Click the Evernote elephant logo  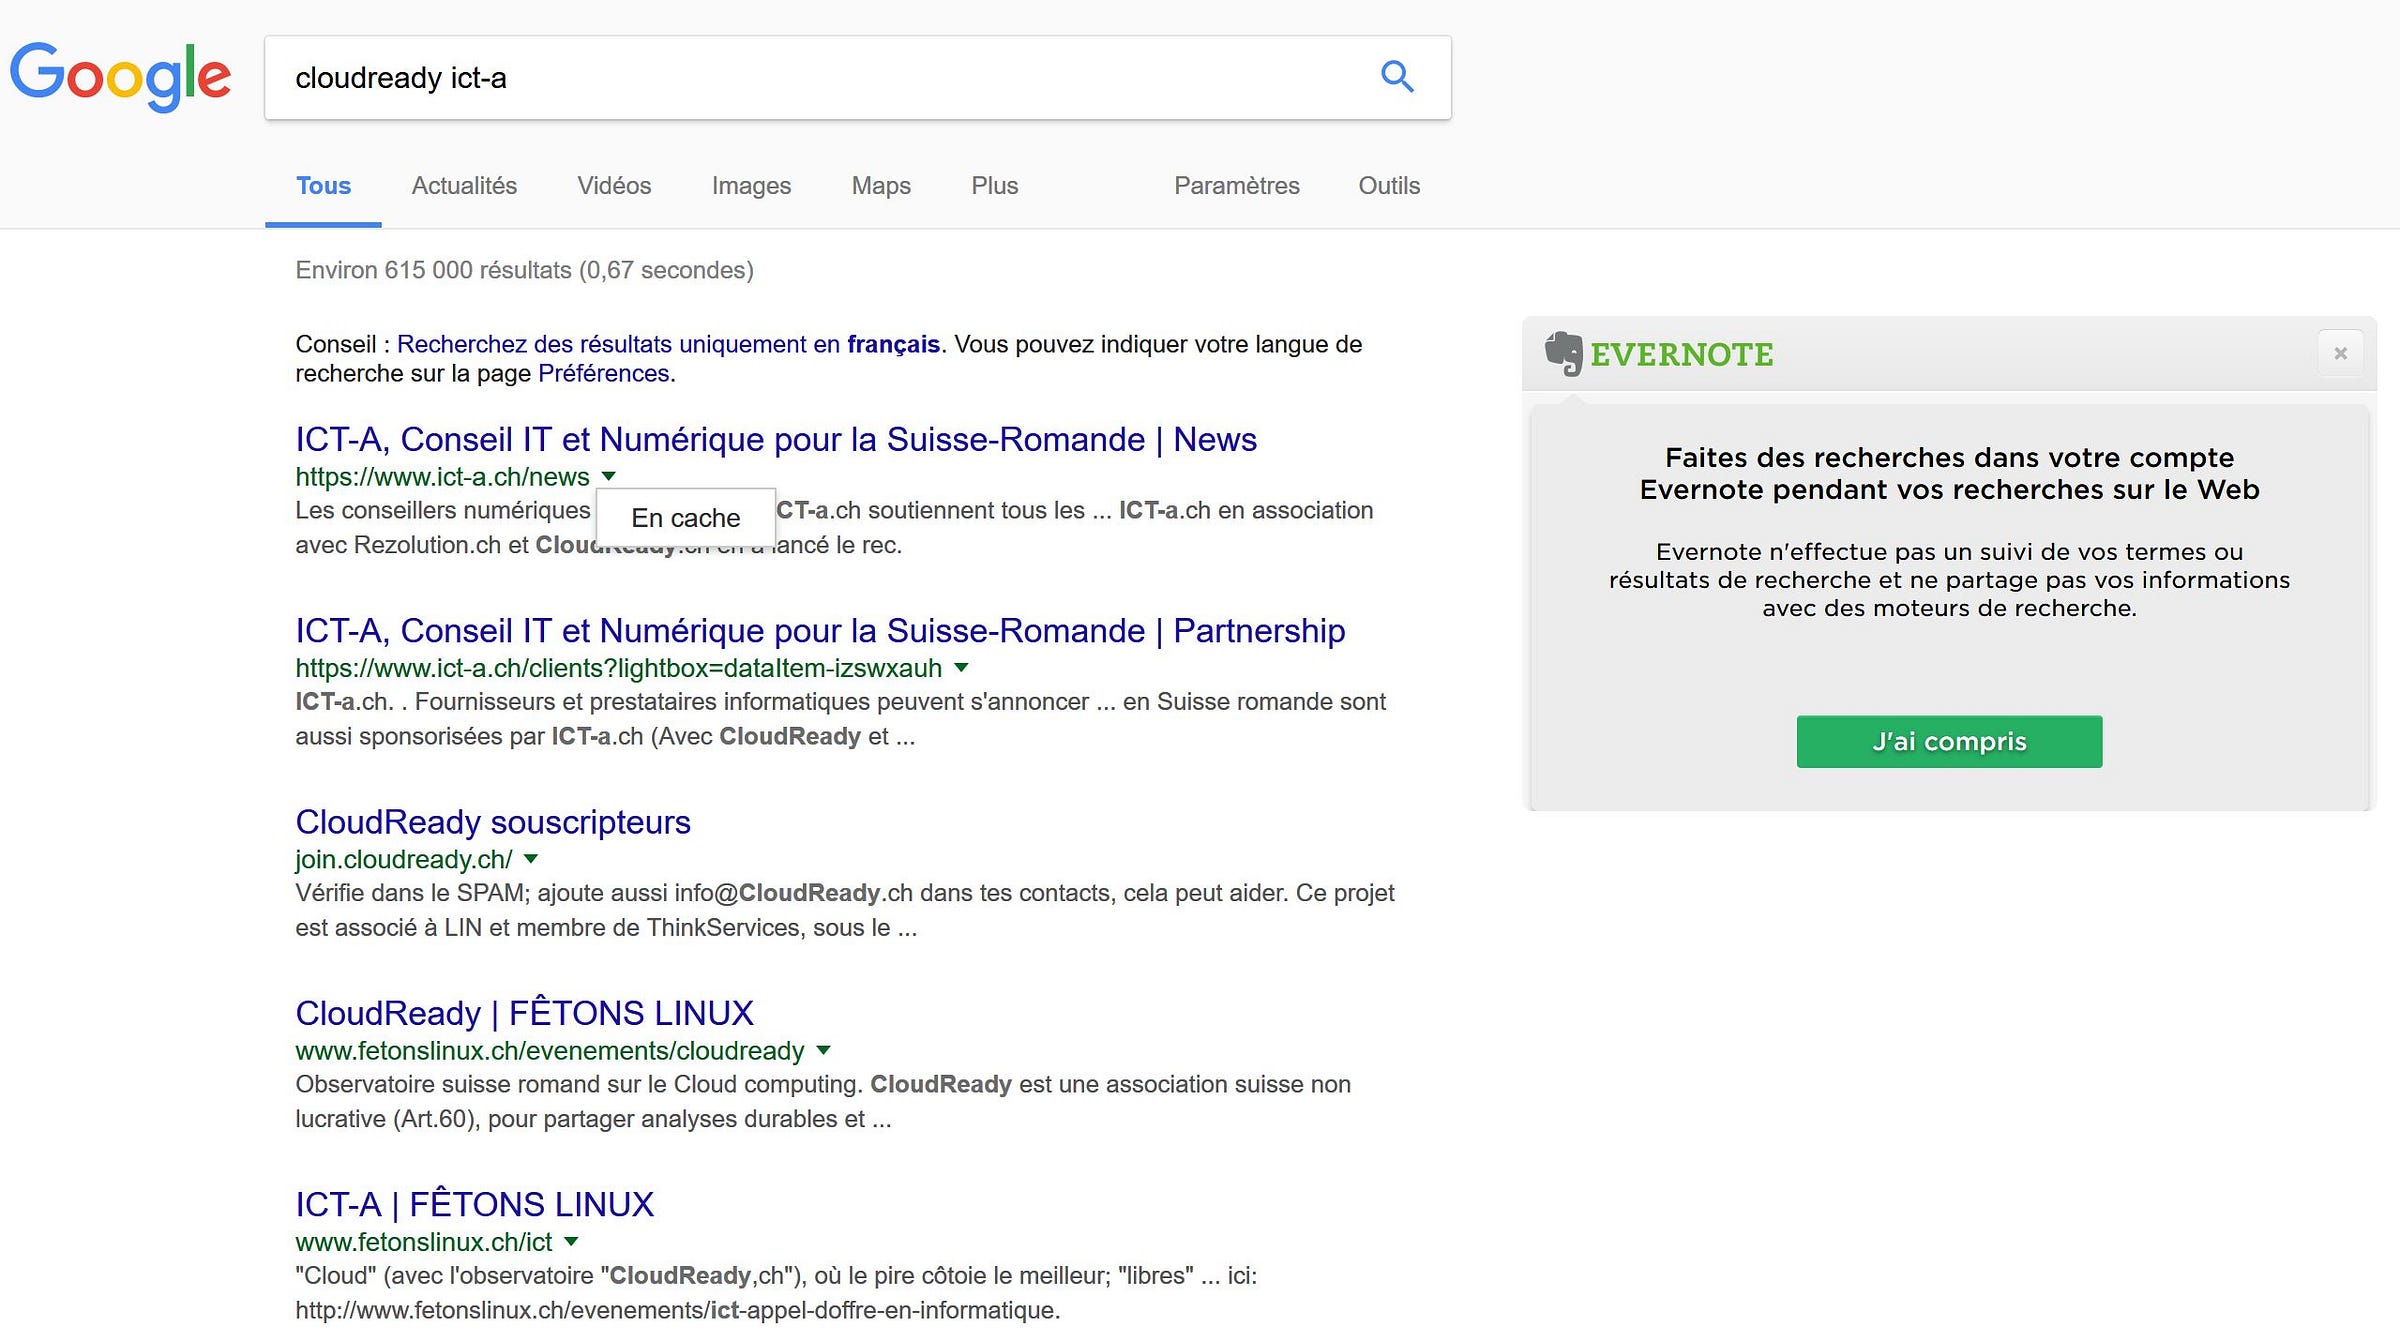coord(1564,353)
